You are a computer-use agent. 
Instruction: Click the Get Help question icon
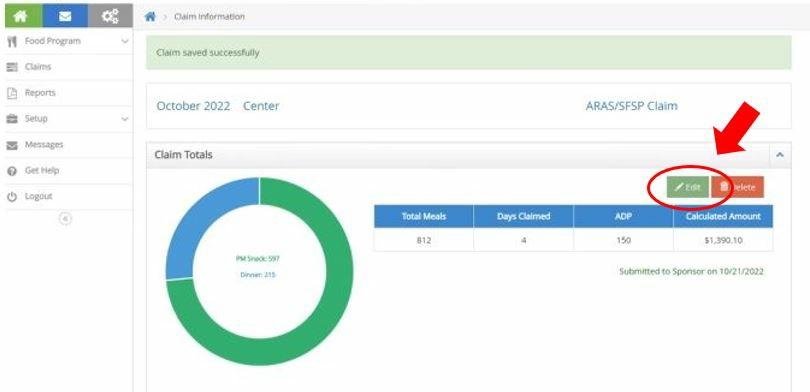click(x=12, y=171)
